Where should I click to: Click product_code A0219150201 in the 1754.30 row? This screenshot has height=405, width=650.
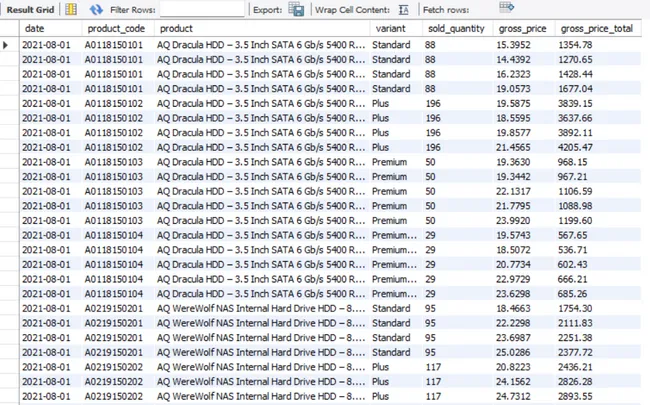pyautogui.click(x=114, y=308)
